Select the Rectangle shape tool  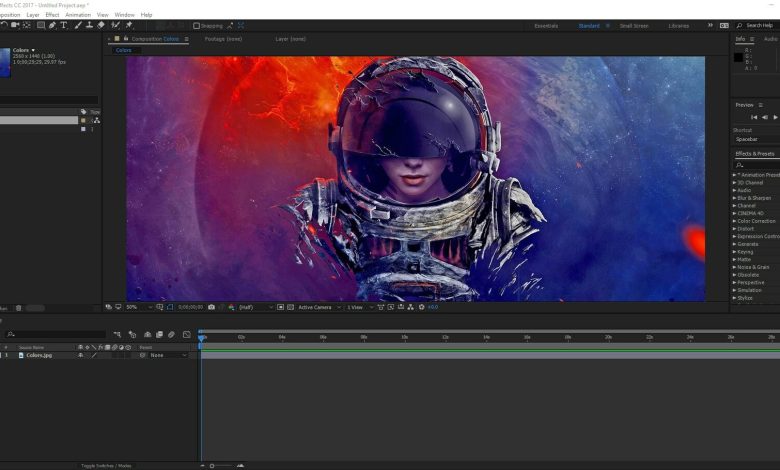[41, 25]
